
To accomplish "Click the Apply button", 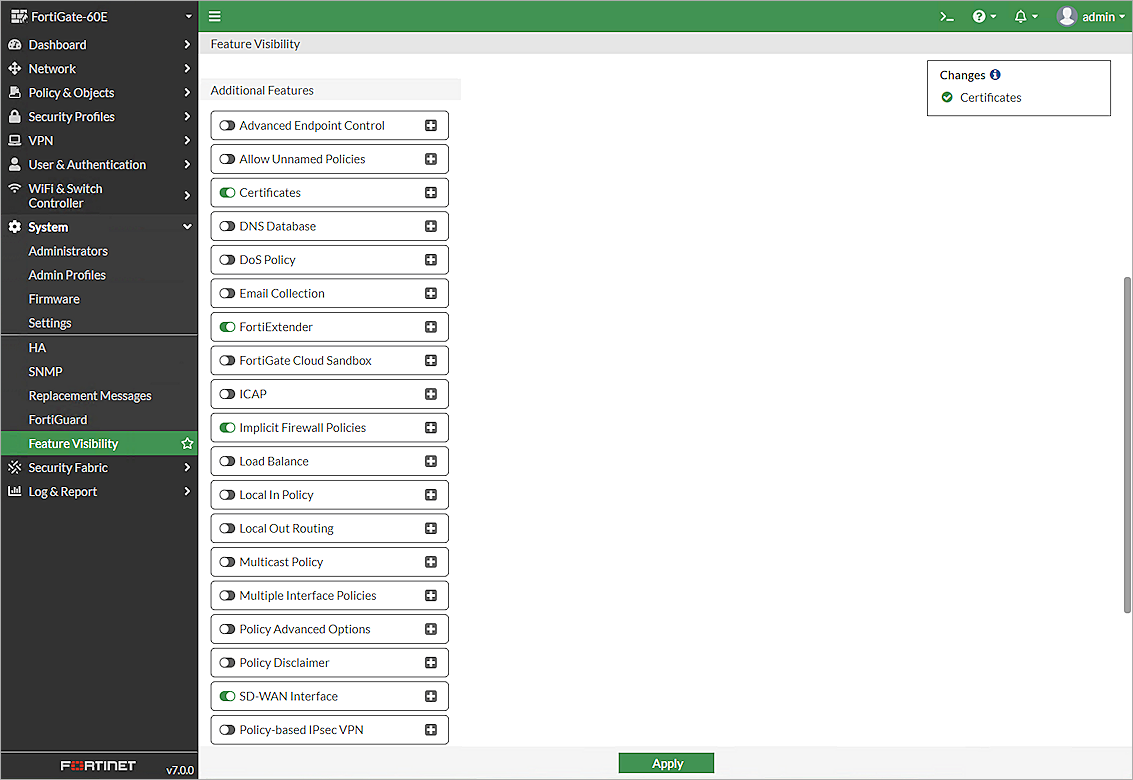I will pos(666,762).
